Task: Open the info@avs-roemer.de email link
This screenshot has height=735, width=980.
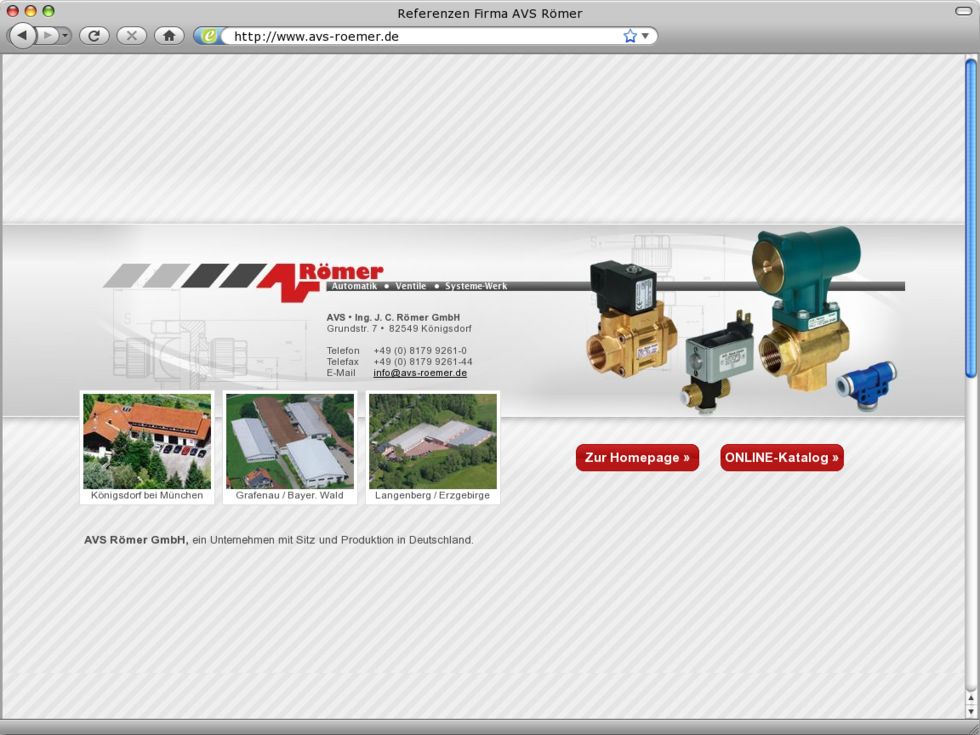Action: click(x=420, y=373)
